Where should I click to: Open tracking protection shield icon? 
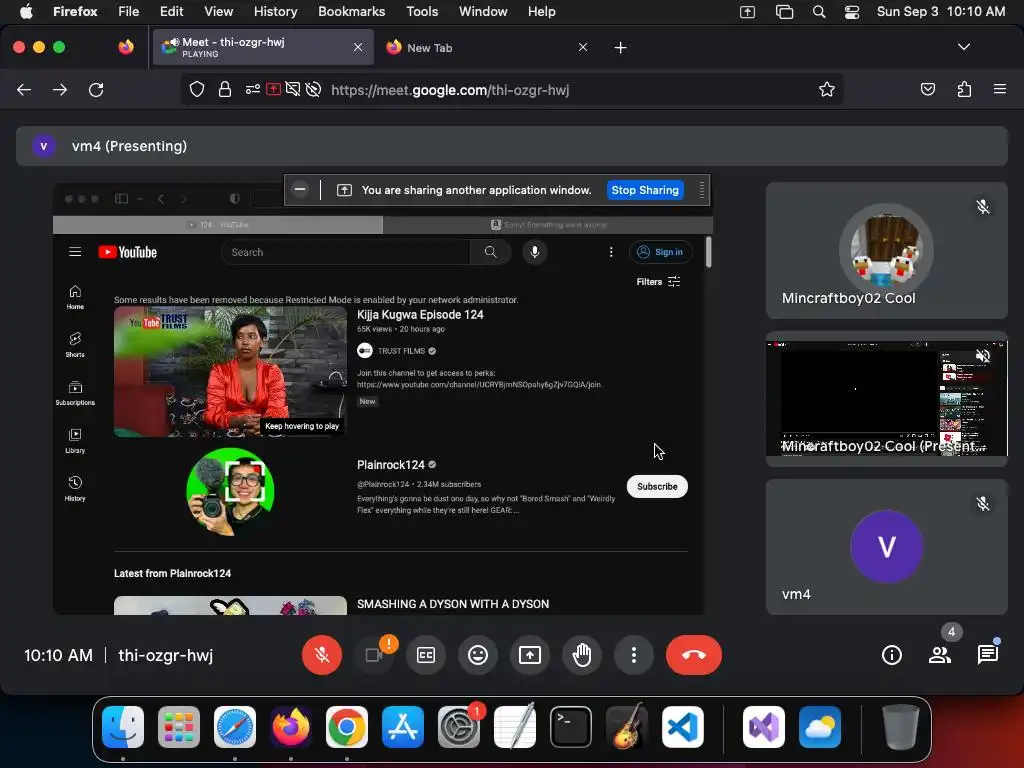tap(197, 89)
